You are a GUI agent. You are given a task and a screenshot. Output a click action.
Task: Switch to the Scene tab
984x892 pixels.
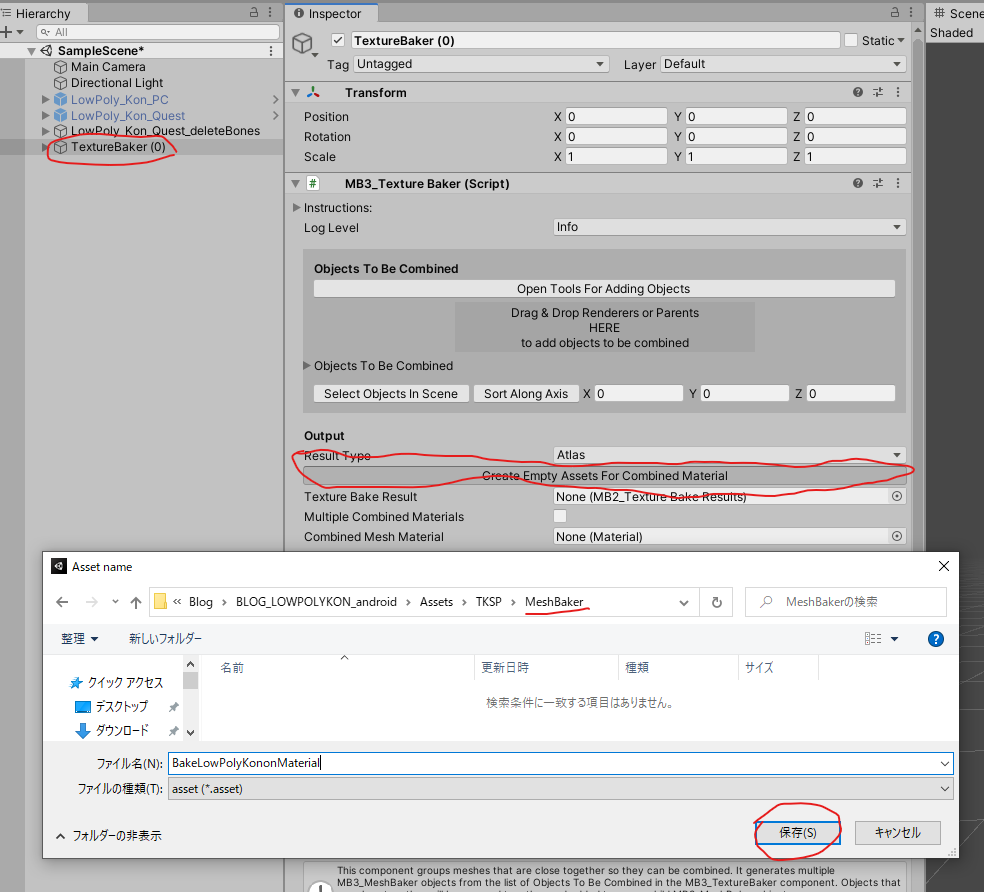[x=958, y=13]
